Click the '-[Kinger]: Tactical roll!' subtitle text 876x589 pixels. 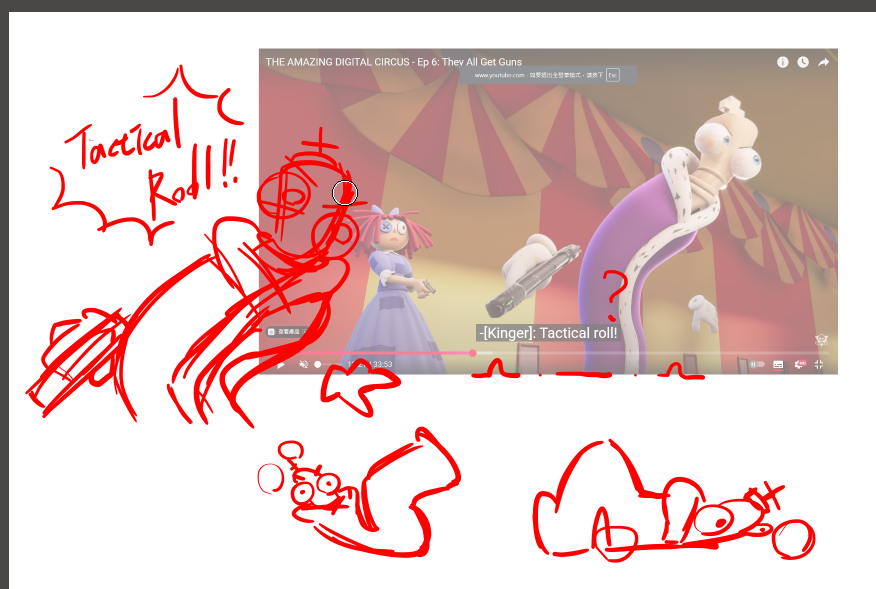(x=547, y=333)
